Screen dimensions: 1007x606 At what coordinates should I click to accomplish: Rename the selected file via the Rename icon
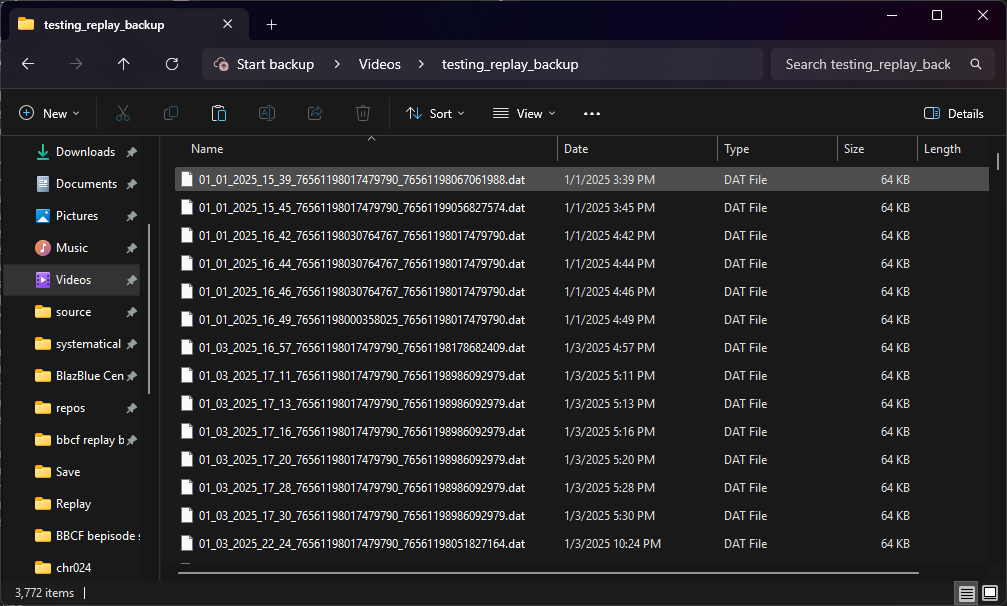coord(266,113)
